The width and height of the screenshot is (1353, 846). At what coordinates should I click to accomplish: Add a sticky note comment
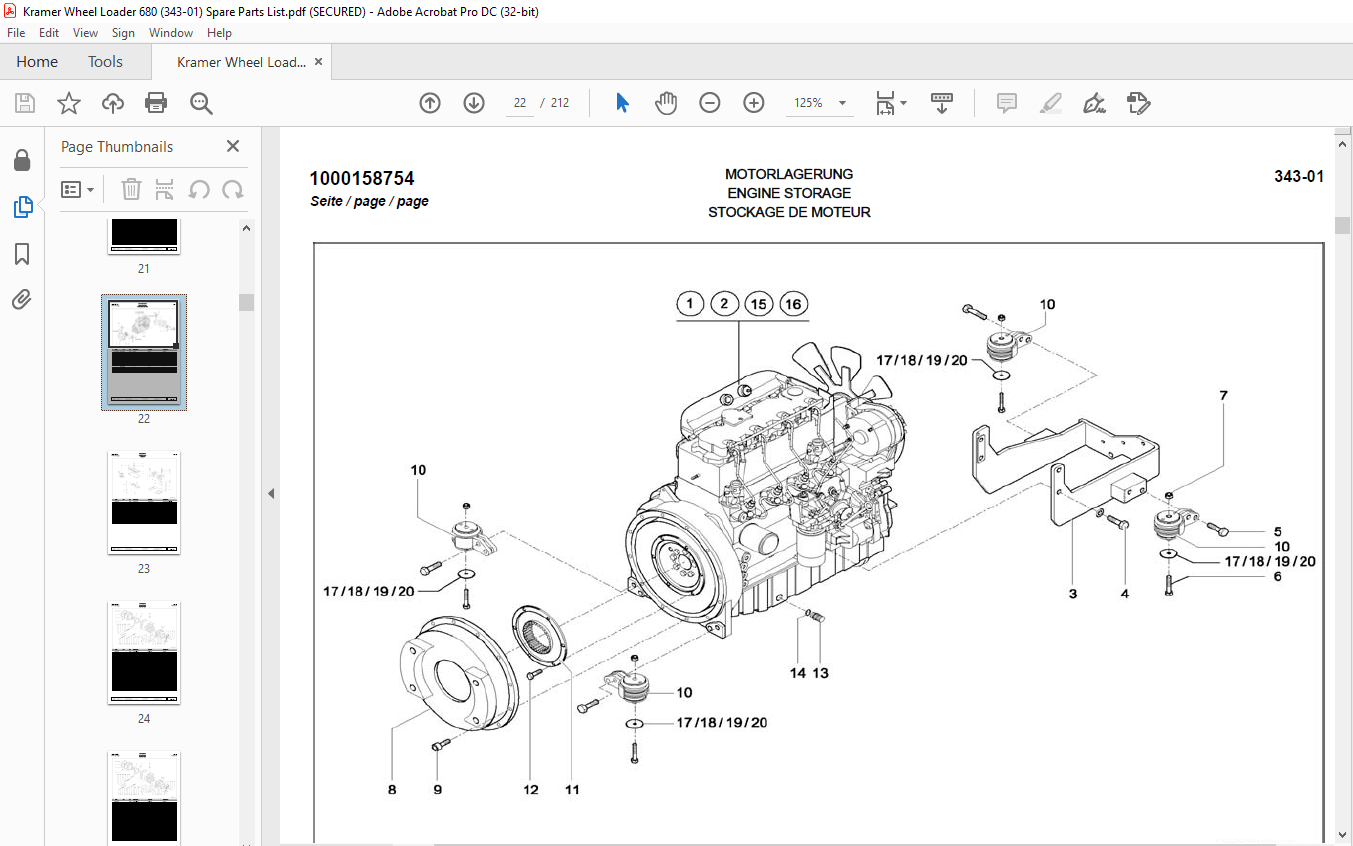[1006, 103]
